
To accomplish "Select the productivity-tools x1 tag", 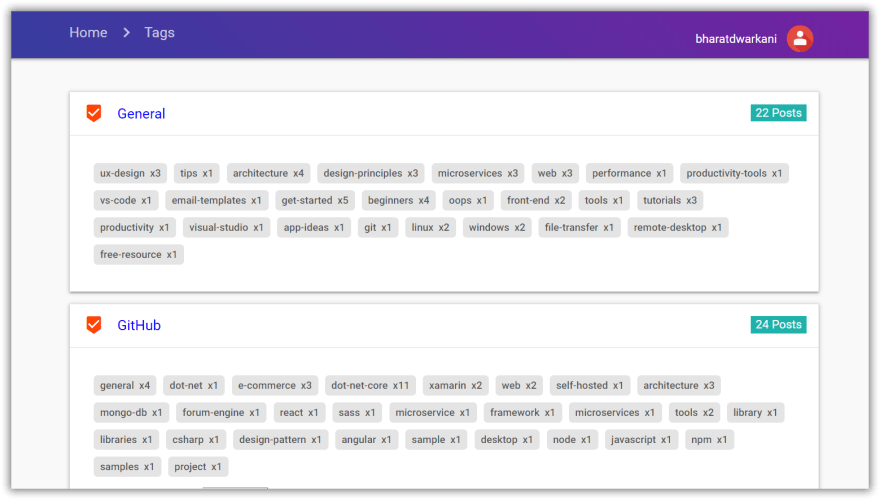I will (x=734, y=173).
